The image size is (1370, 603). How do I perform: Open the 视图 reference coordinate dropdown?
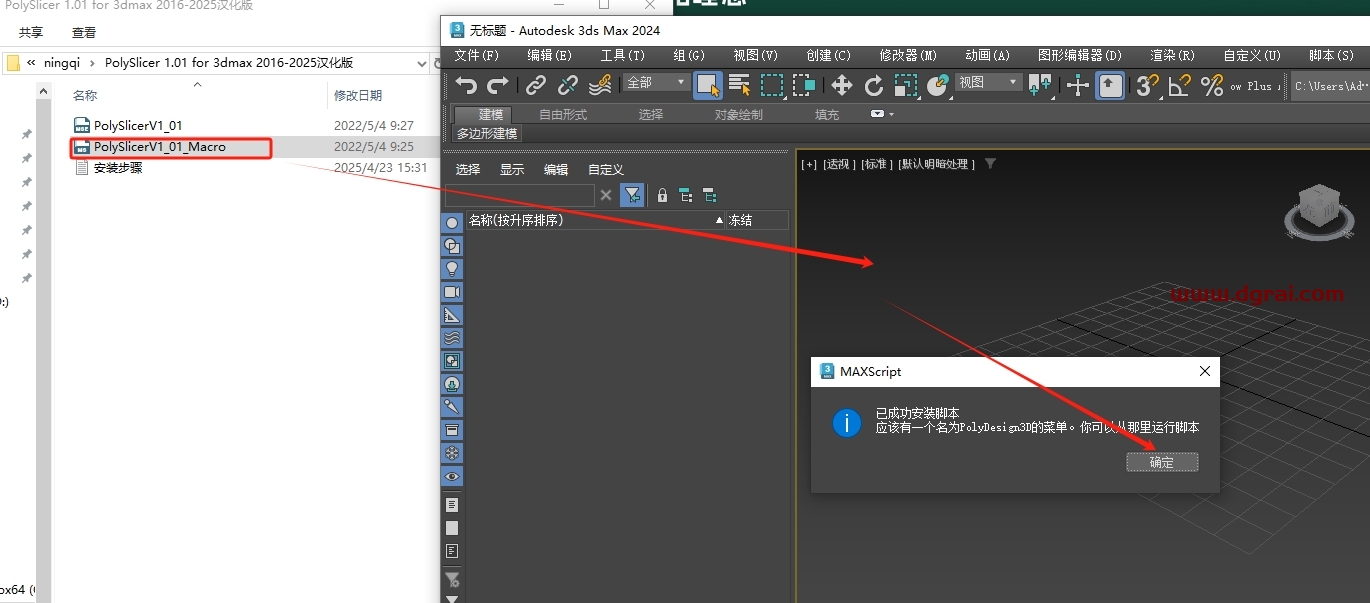(987, 82)
